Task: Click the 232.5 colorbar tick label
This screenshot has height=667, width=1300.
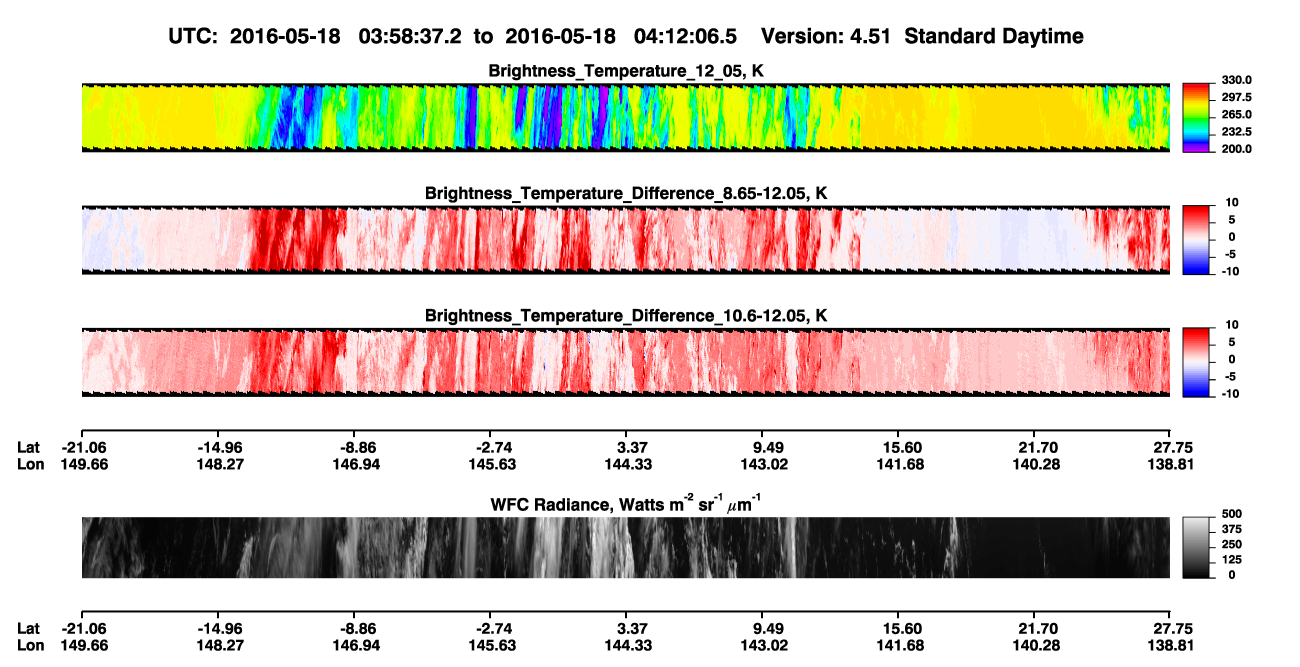Action: tap(1236, 132)
